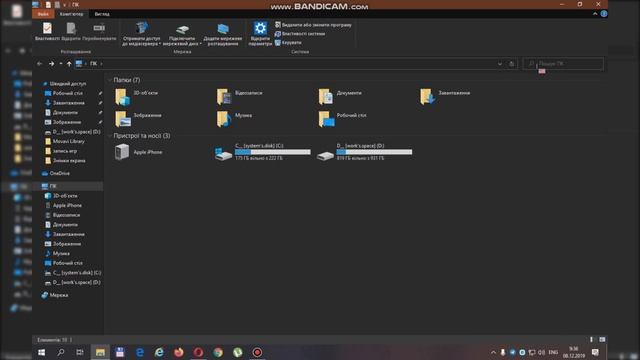The image size is (640, 360).
Task: Add a network location from ribbon
Action: point(222,34)
